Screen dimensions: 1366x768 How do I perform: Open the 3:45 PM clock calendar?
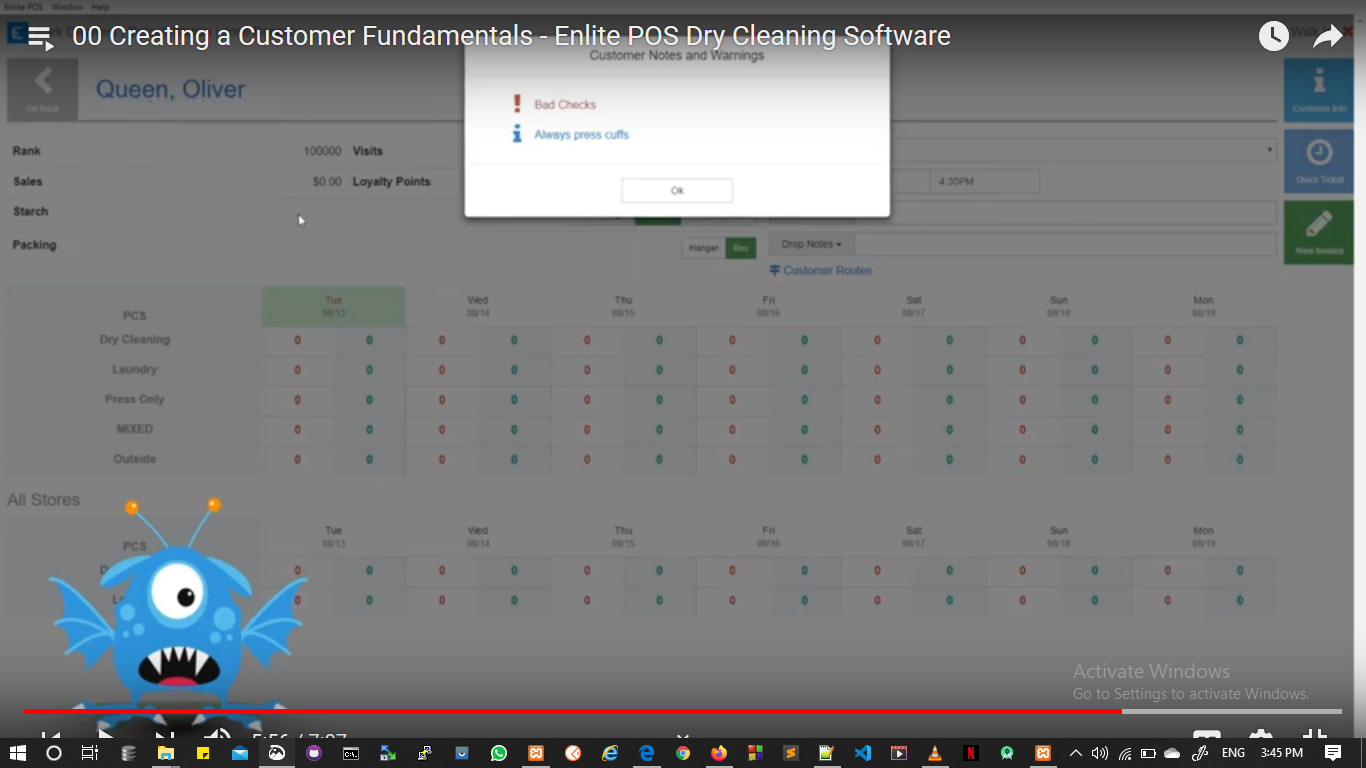(1282, 753)
